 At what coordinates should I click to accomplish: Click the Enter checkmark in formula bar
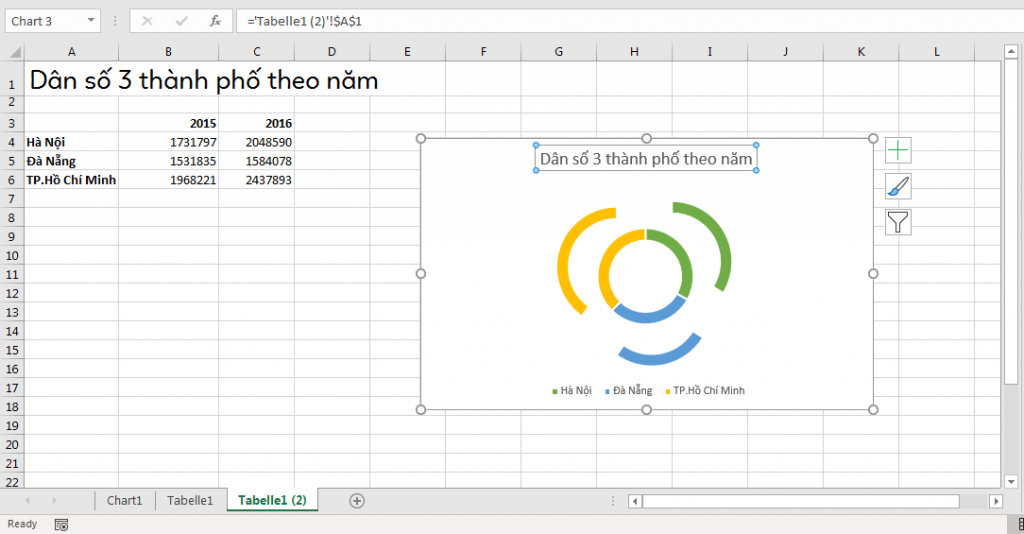pyautogui.click(x=181, y=20)
